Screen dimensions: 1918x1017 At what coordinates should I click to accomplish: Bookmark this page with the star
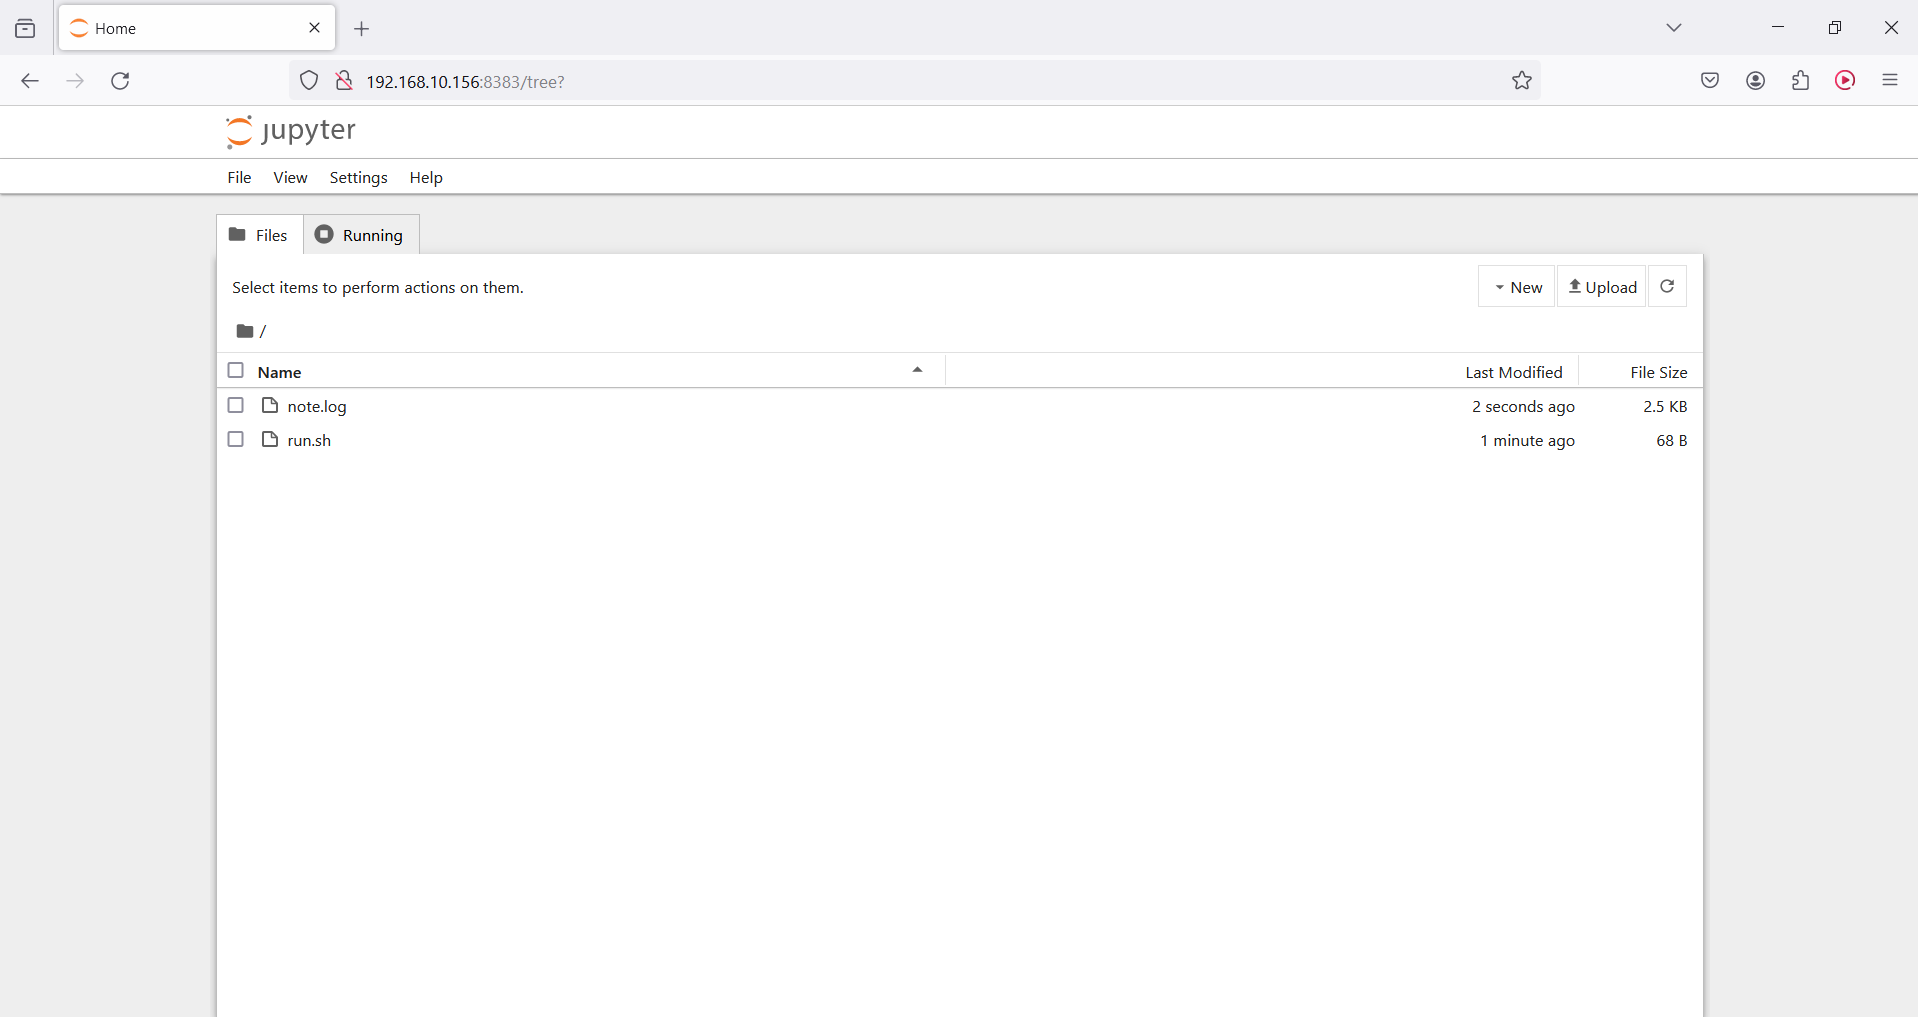[x=1522, y=81]
